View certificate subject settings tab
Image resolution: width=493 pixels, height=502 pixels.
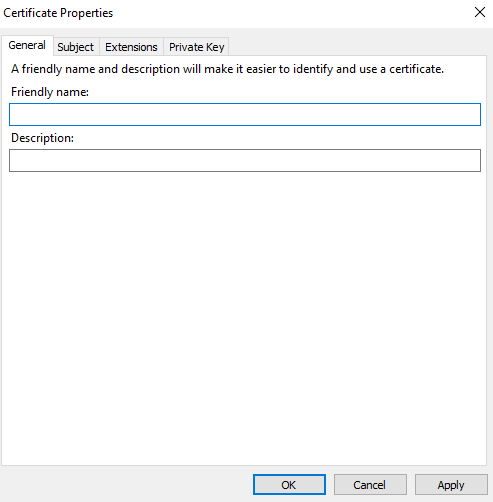pos(76,47)
